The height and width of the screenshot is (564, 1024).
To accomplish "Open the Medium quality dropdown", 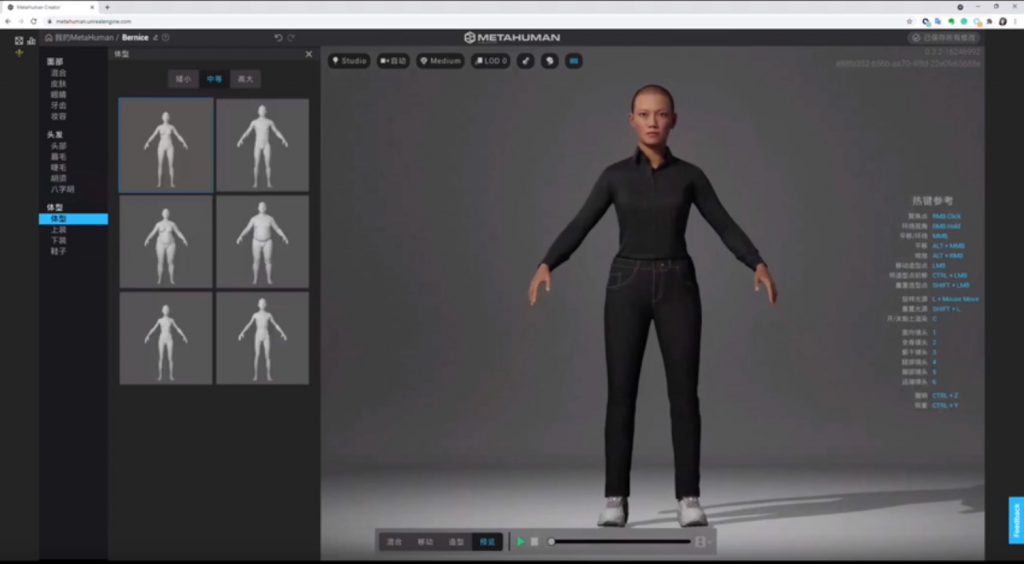I will [440, 61].
